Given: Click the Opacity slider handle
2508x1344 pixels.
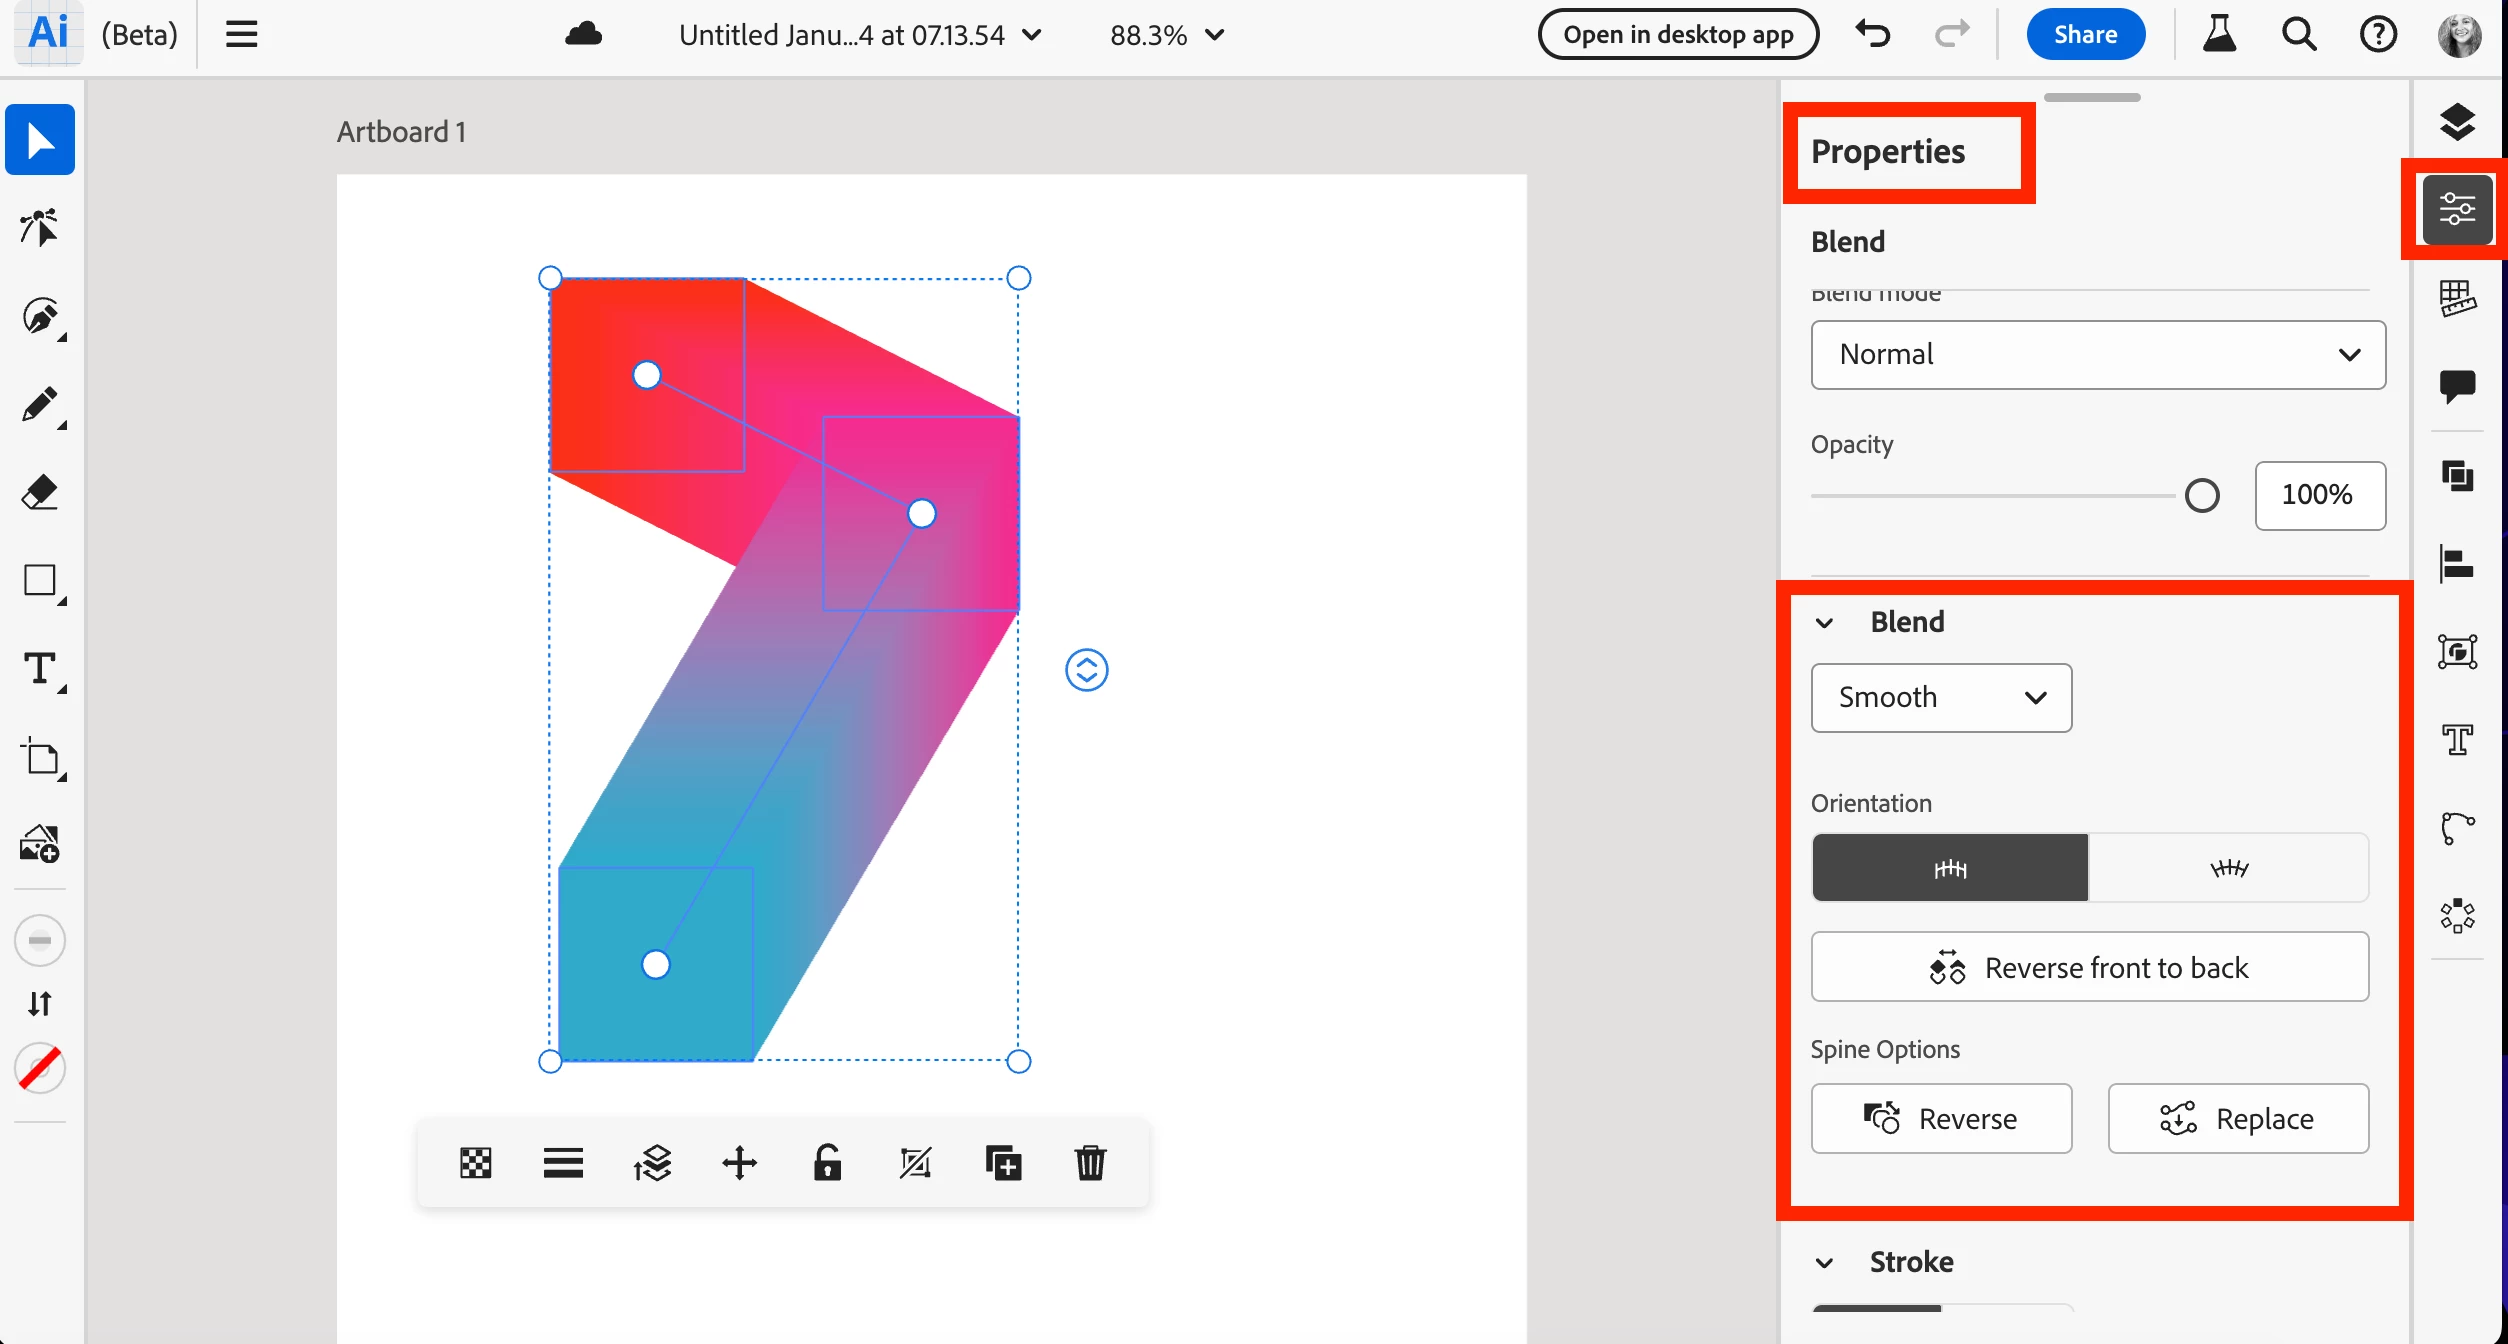Looking at the screenshot, I should tap(2201, 496).
